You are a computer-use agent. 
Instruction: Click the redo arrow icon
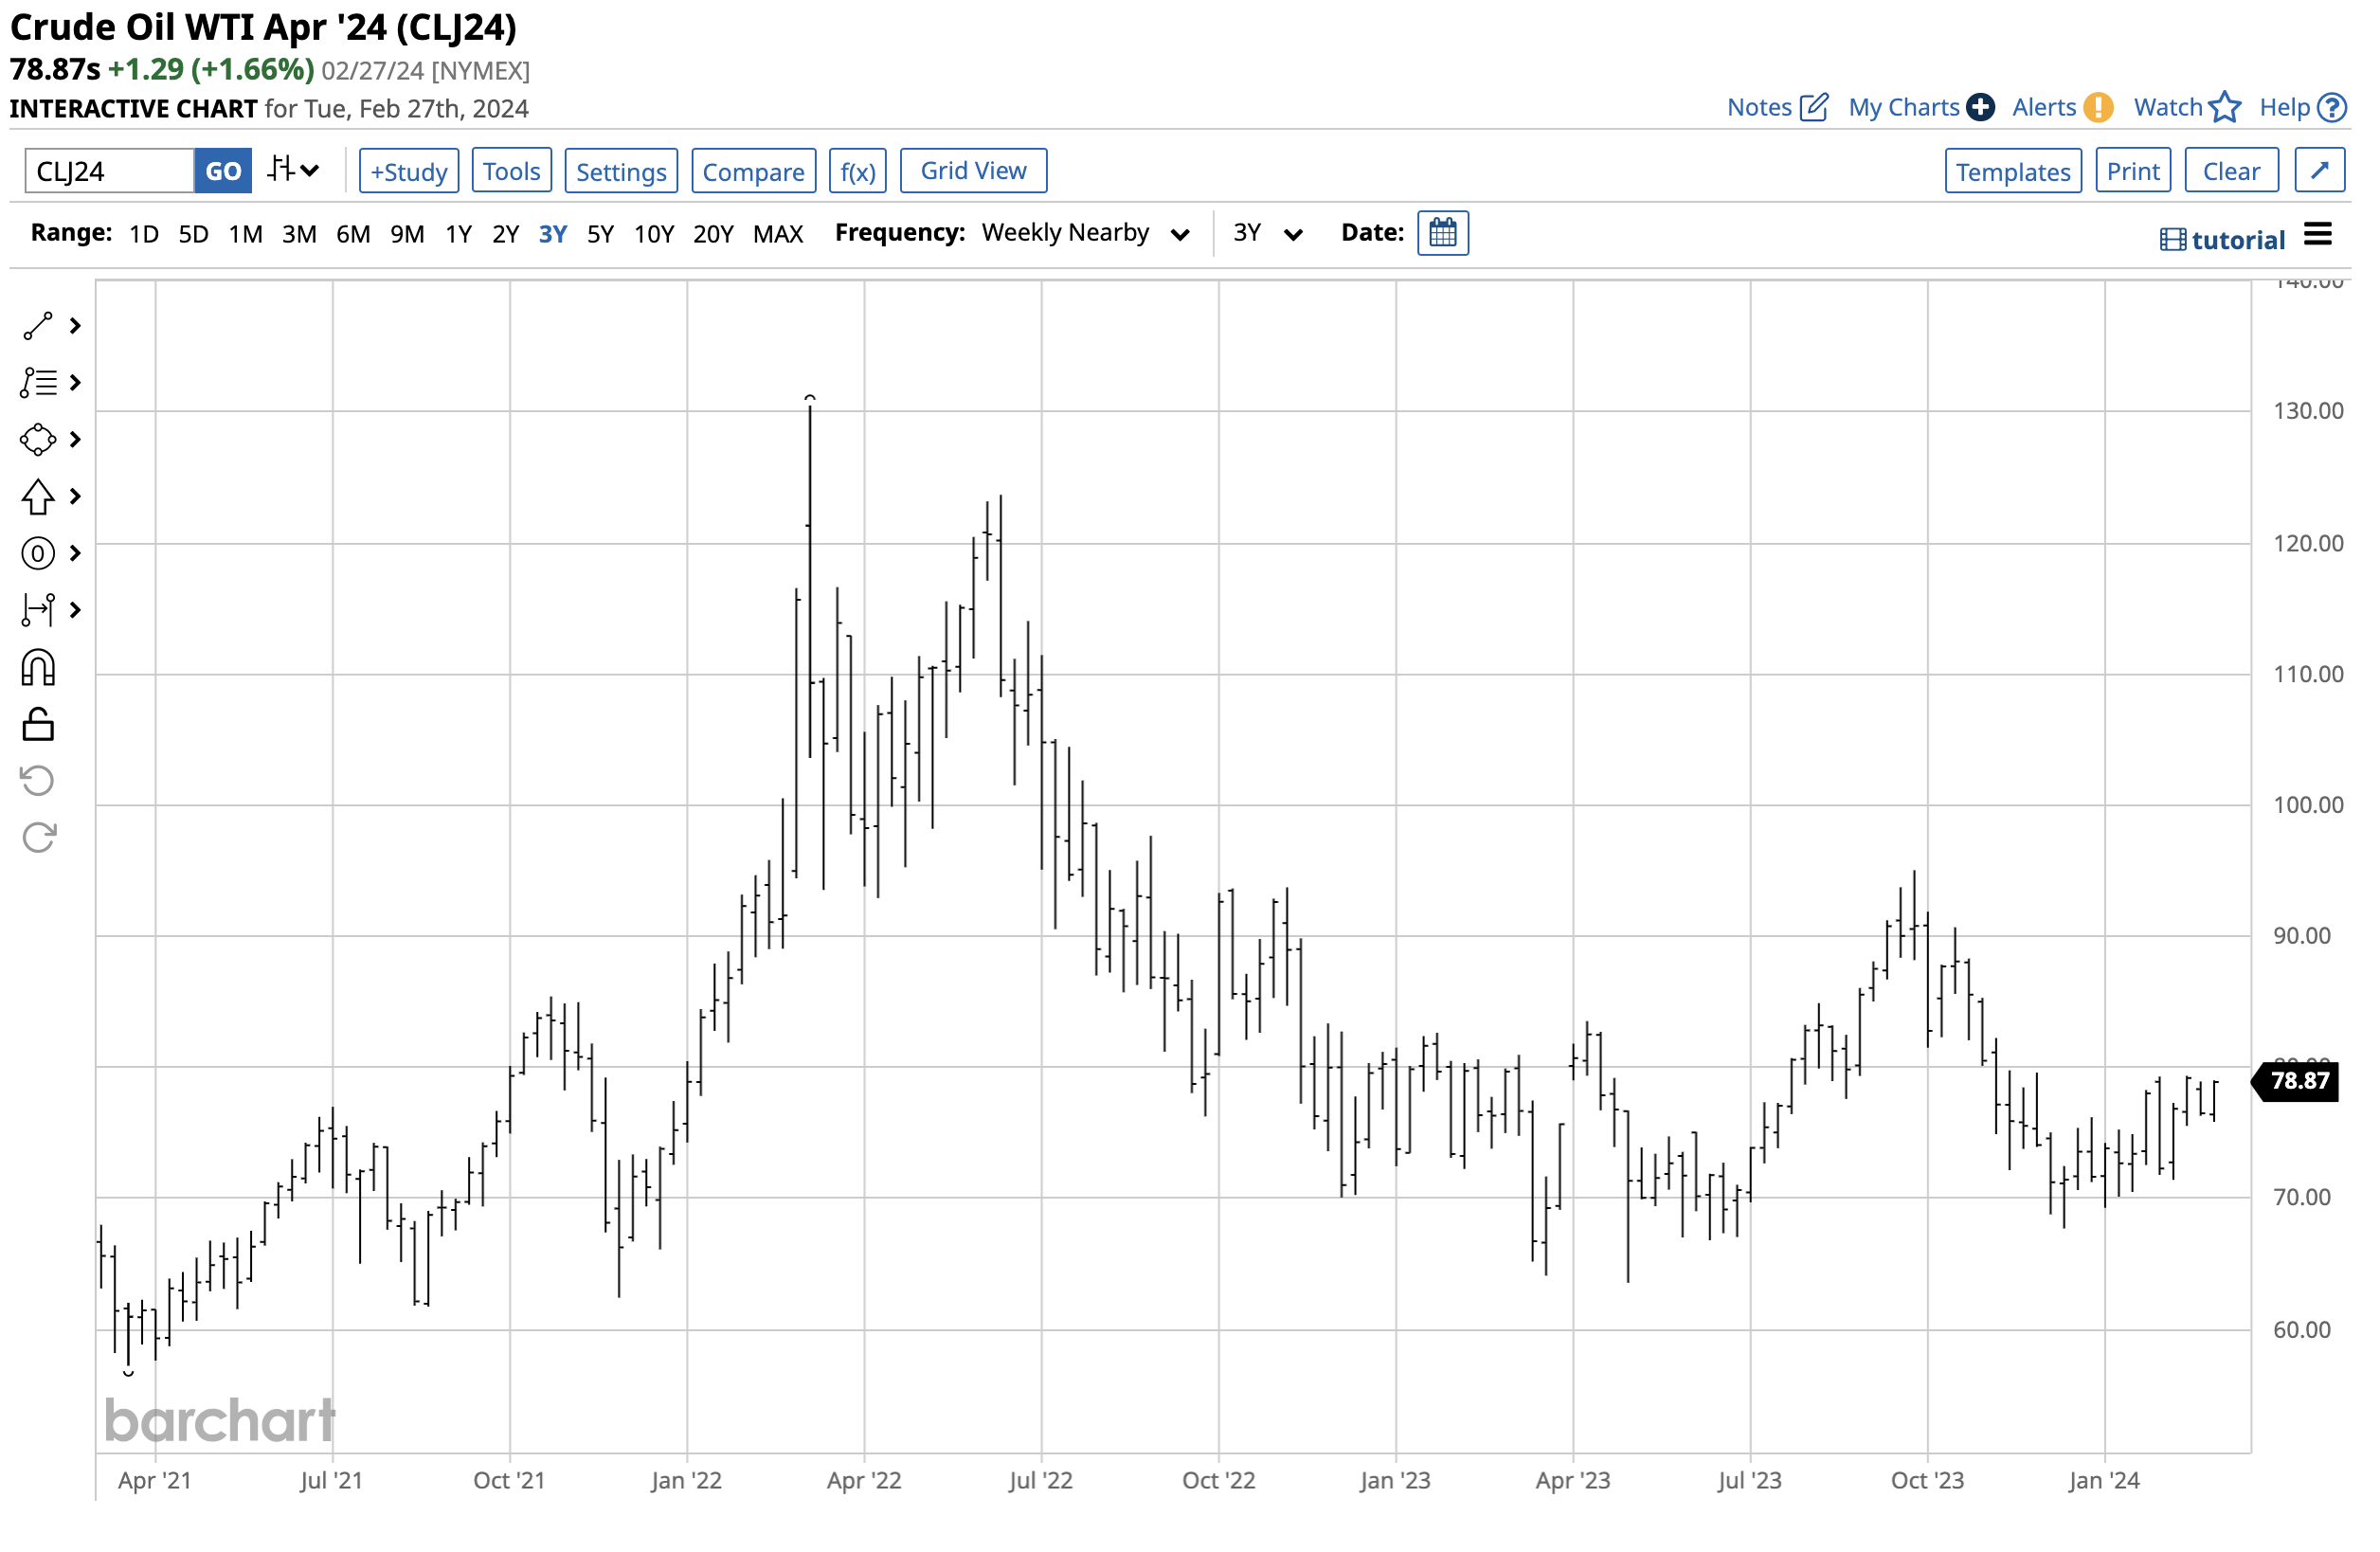coord(38,838)
